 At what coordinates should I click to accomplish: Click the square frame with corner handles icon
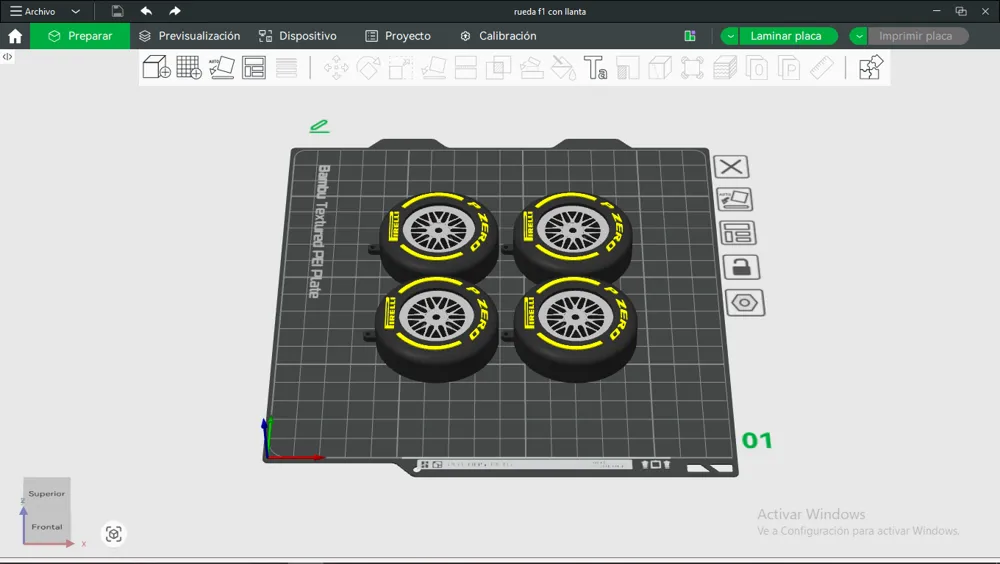[x=692, y=68]
